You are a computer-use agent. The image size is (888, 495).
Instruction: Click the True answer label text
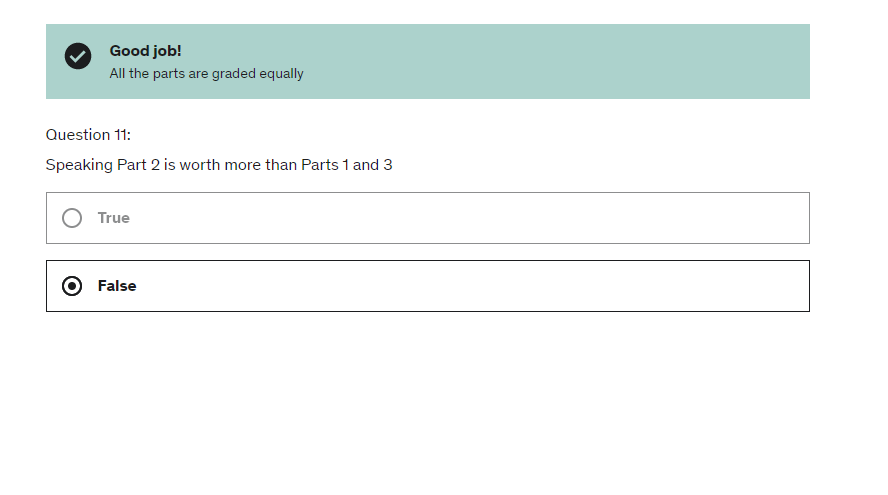[x=114, y=218]
